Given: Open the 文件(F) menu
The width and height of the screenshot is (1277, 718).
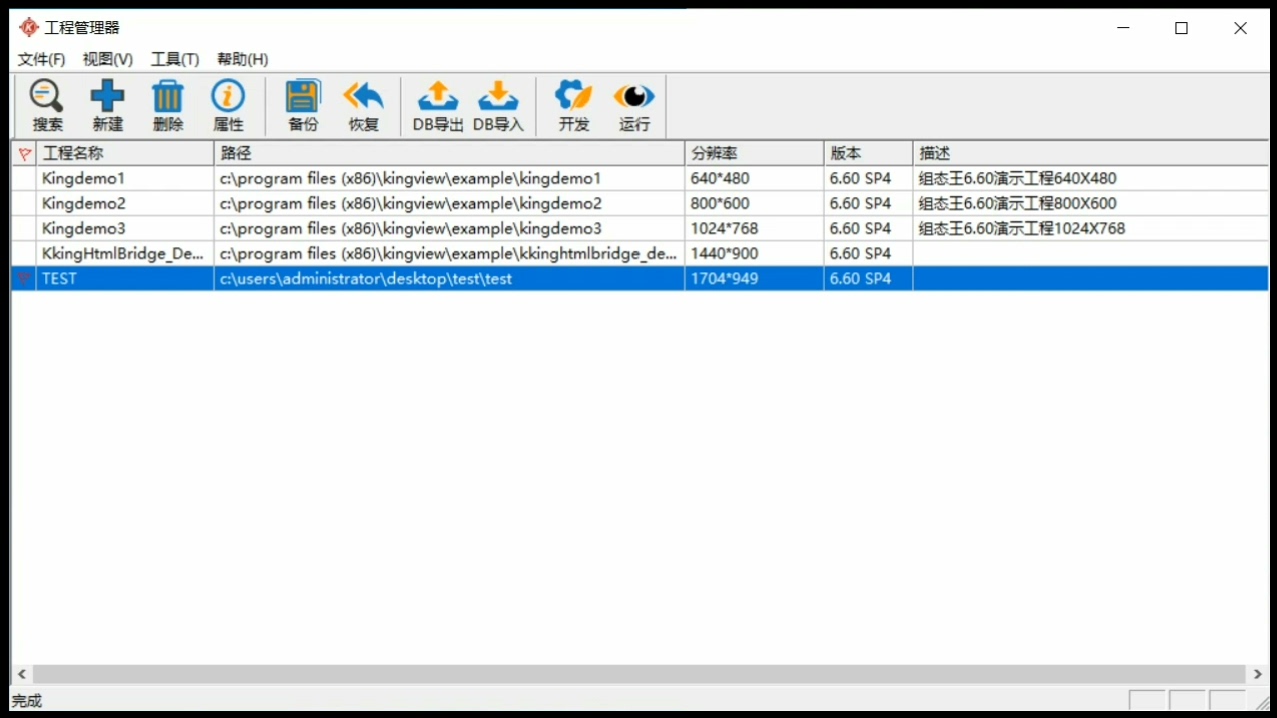Looking at the screenshot, I should click(x=41, y=60).
